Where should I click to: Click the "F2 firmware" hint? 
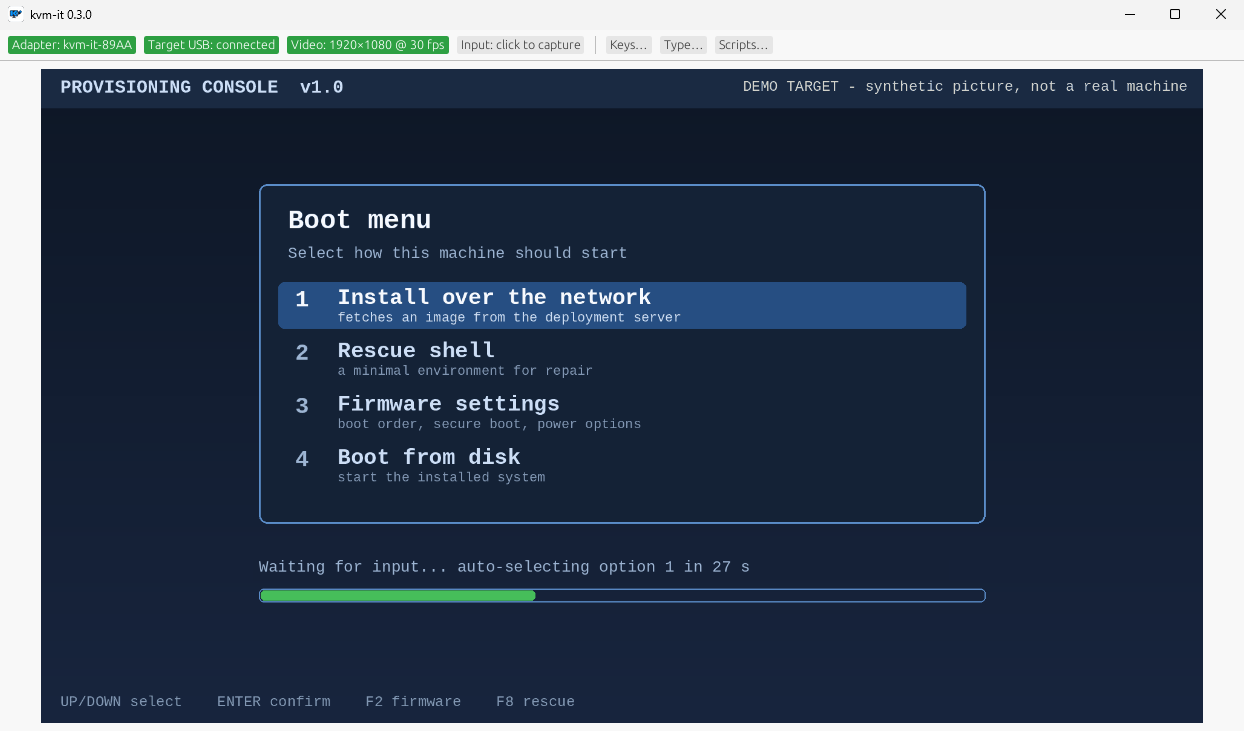pos(413,702)
